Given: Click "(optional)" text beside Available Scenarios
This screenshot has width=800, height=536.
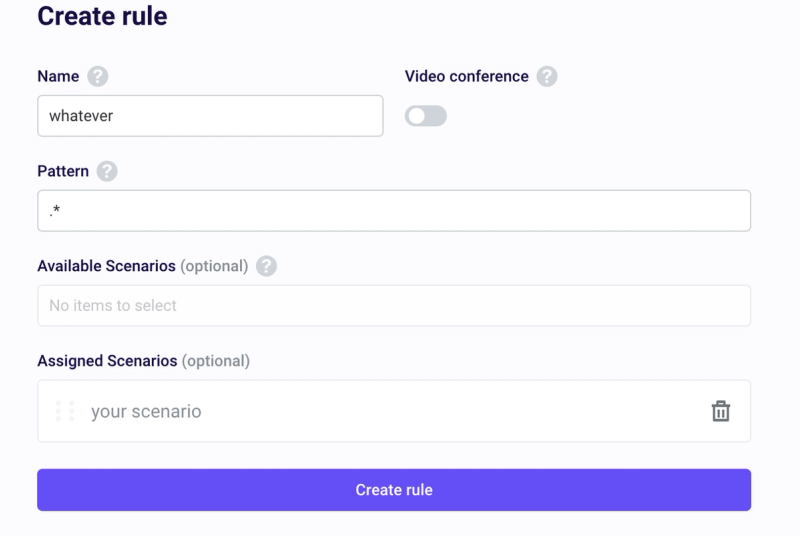Looking at the screenshot, I should [x=214, y=266].
